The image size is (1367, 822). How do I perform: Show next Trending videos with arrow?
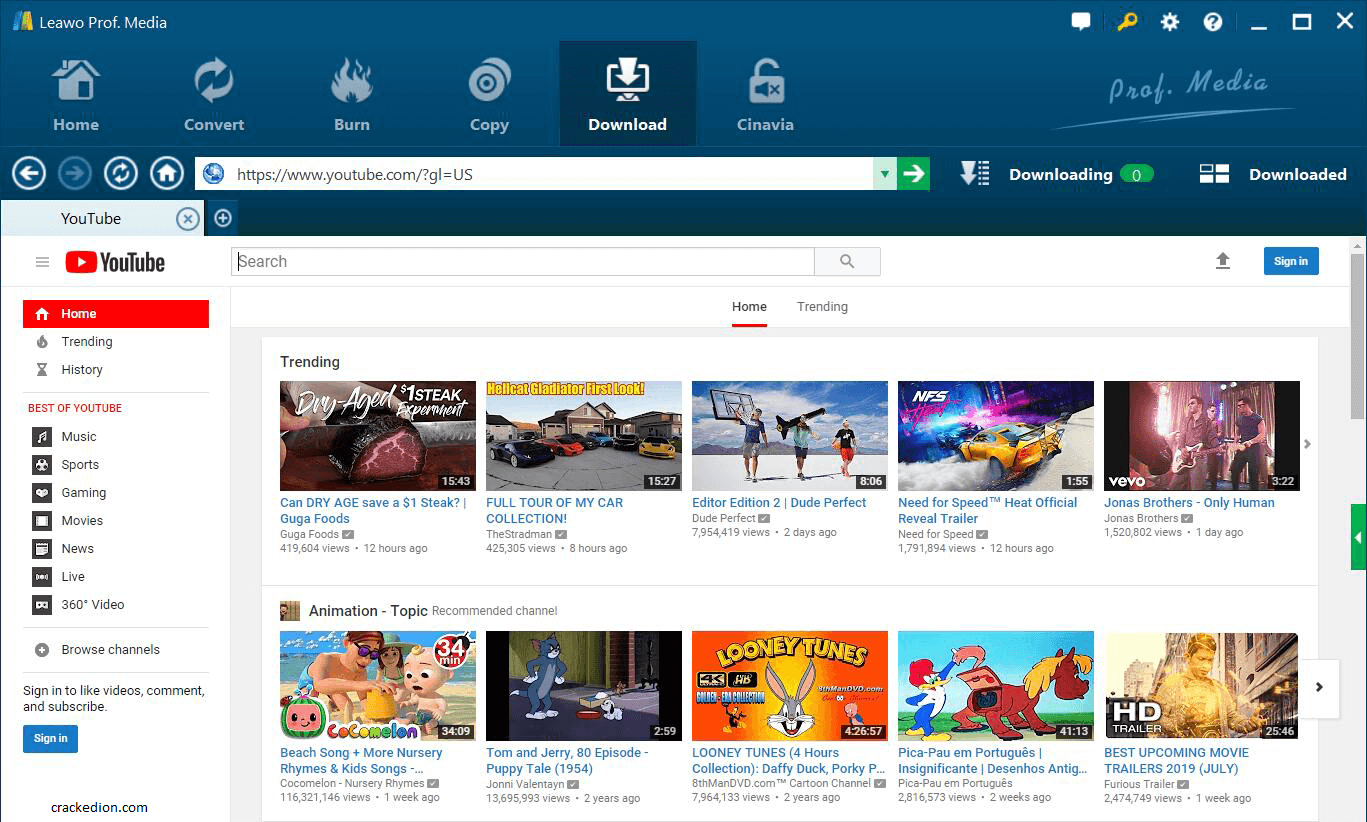pyautogui.click(x=1307, y=443)
